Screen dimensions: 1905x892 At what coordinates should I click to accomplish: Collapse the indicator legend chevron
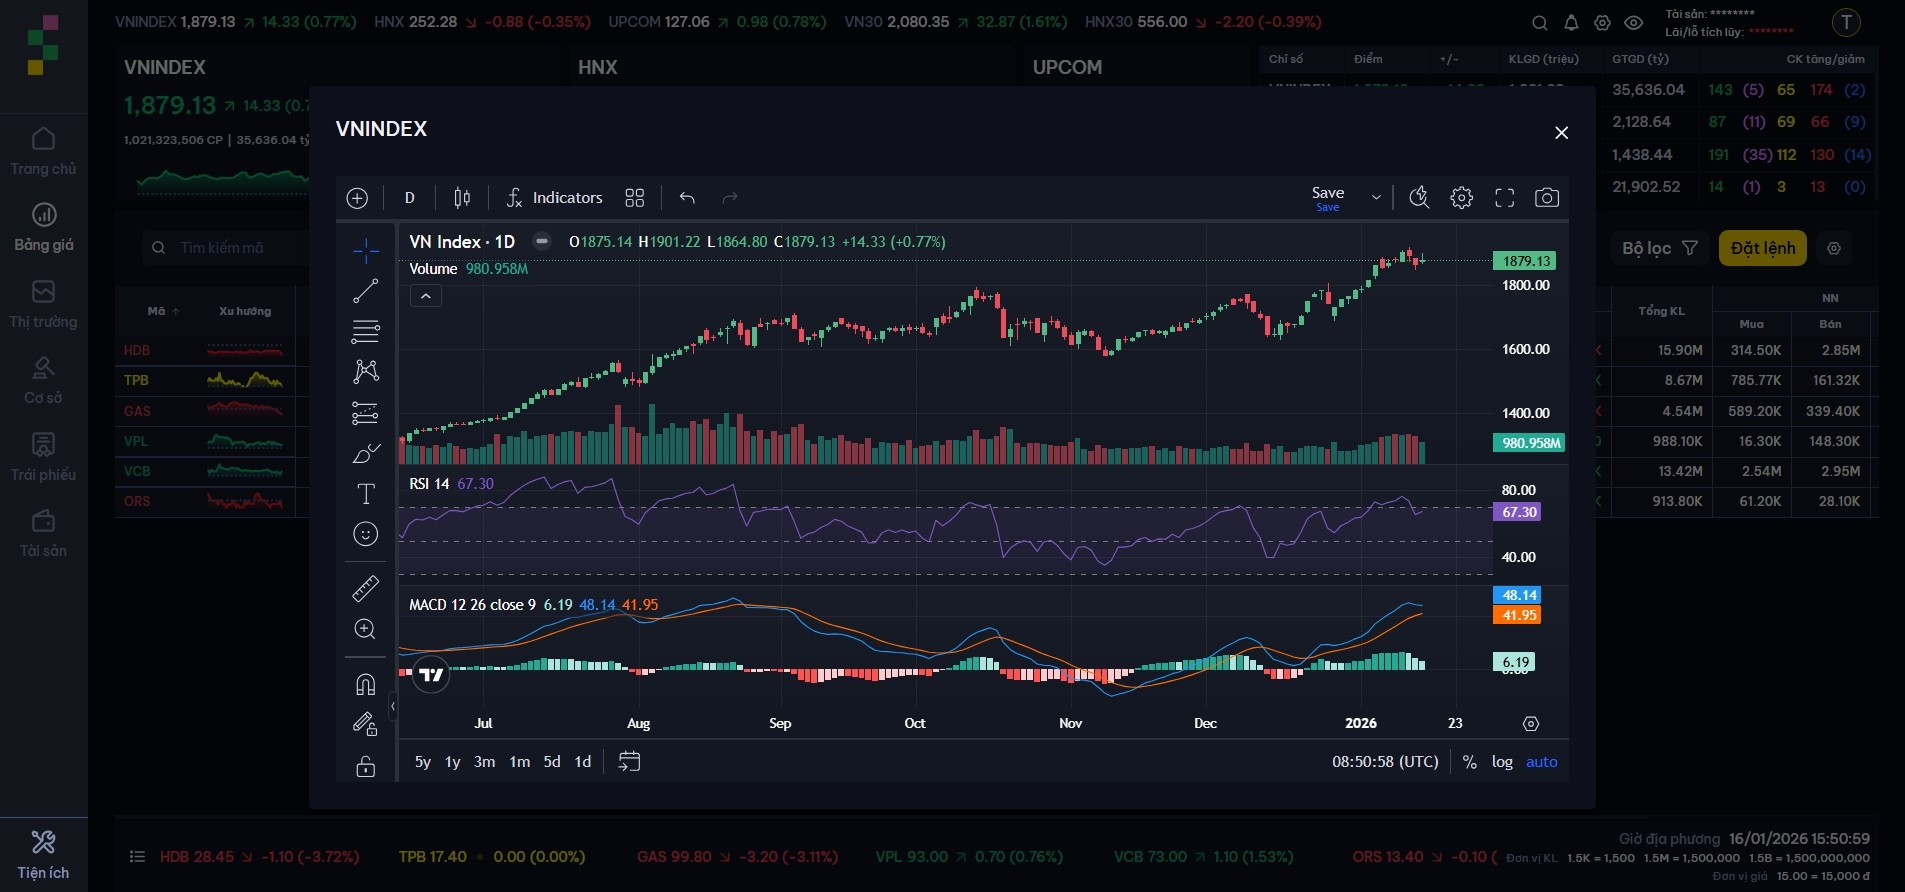[425, 296]
